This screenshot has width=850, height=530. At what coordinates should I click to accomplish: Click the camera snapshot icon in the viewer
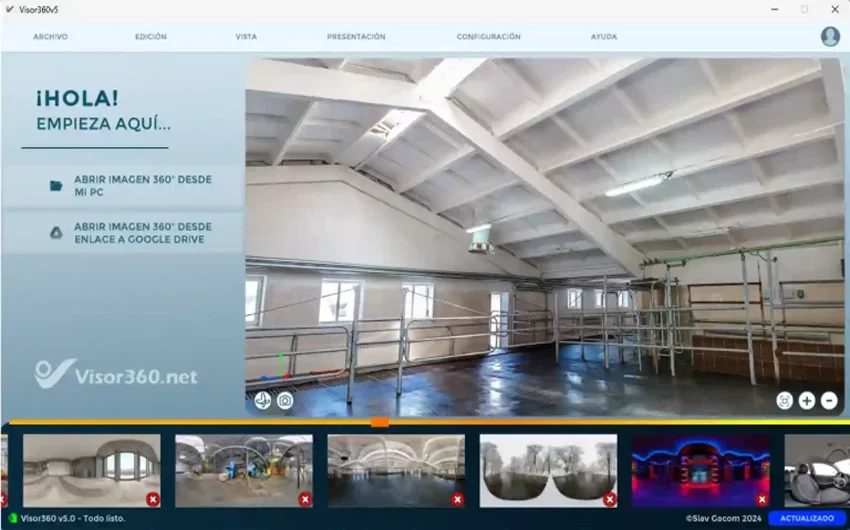pos(285,400)
